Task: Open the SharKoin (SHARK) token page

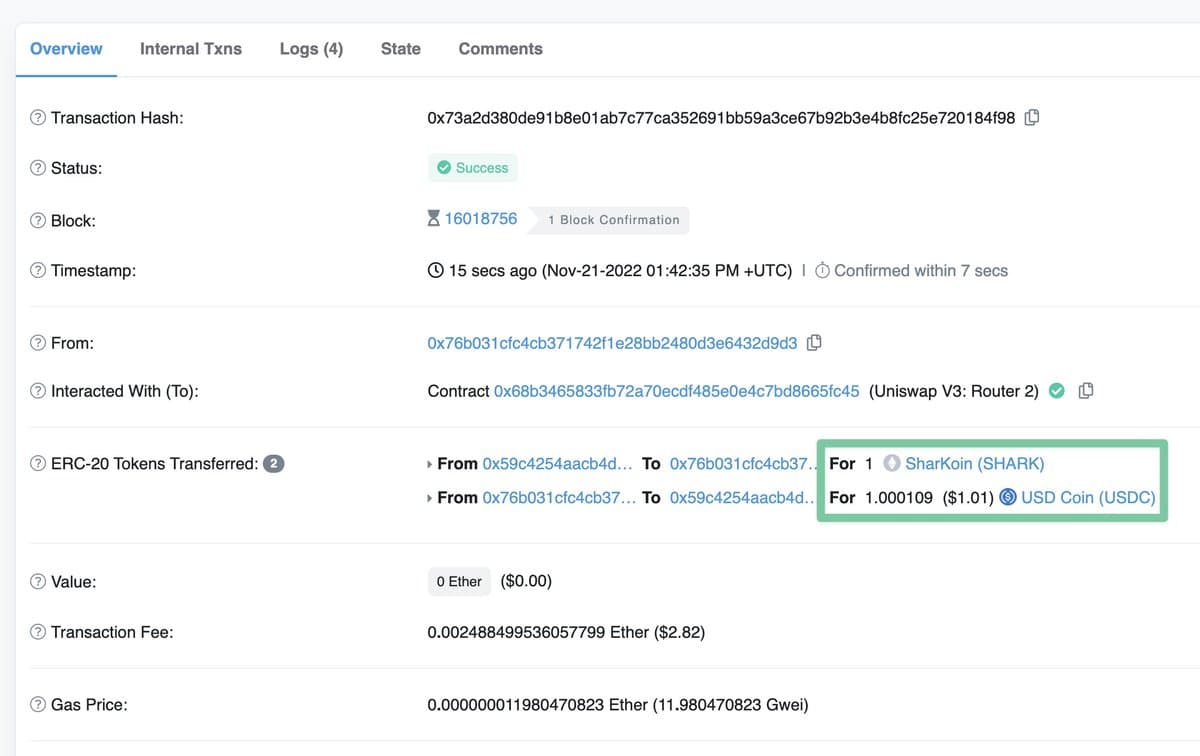Action: coord(975,464)
